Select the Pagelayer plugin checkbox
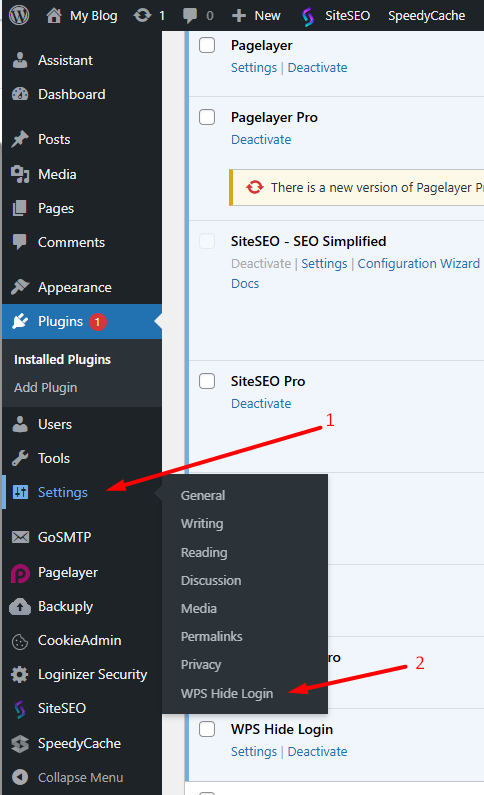The width and height of the screenshot is (484, 795). [207, 45]
